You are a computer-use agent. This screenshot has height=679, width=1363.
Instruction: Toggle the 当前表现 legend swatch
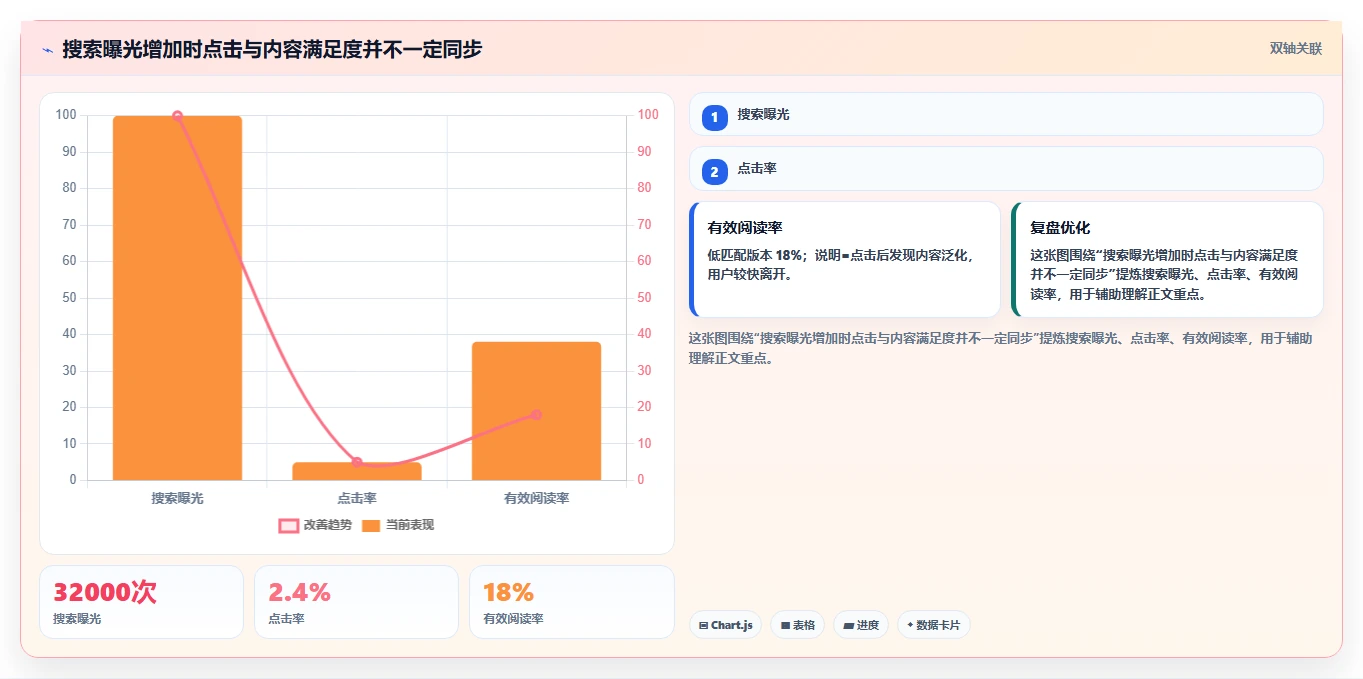(371, 525)
